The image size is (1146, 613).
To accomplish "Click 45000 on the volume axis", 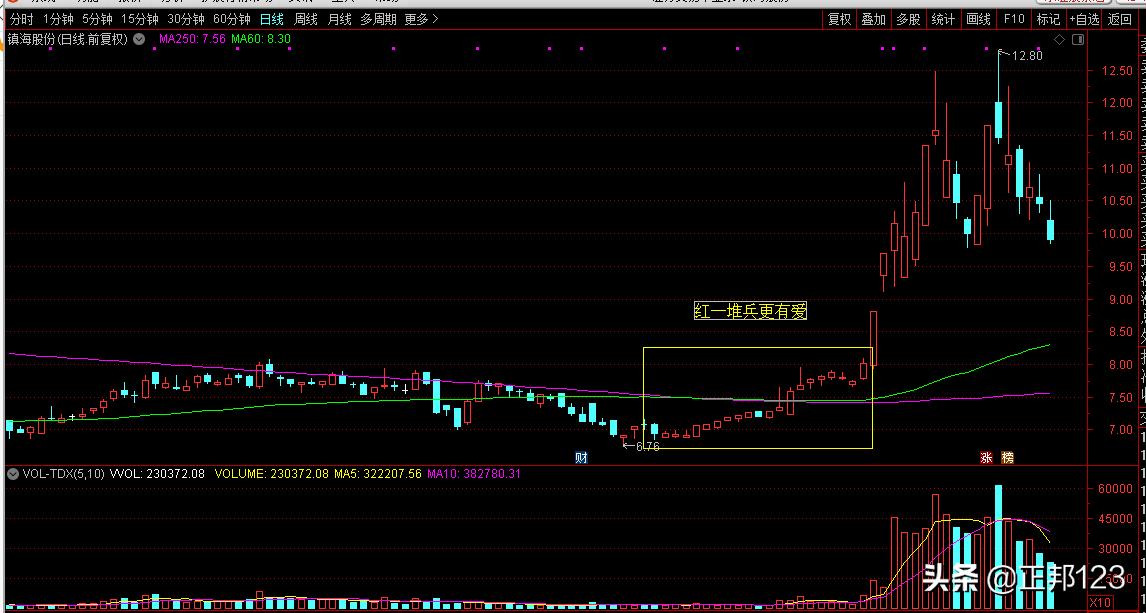I will click(x=1117, y=519).
